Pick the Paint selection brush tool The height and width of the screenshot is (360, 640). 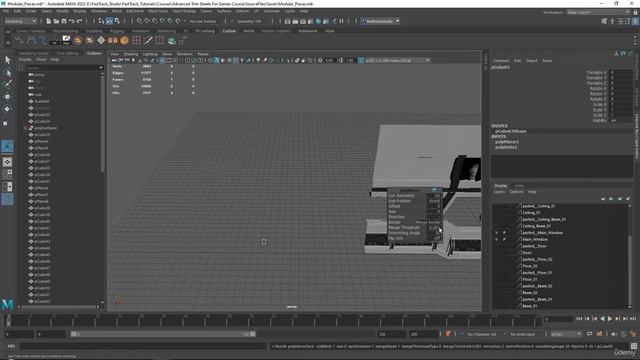(8, 84)
